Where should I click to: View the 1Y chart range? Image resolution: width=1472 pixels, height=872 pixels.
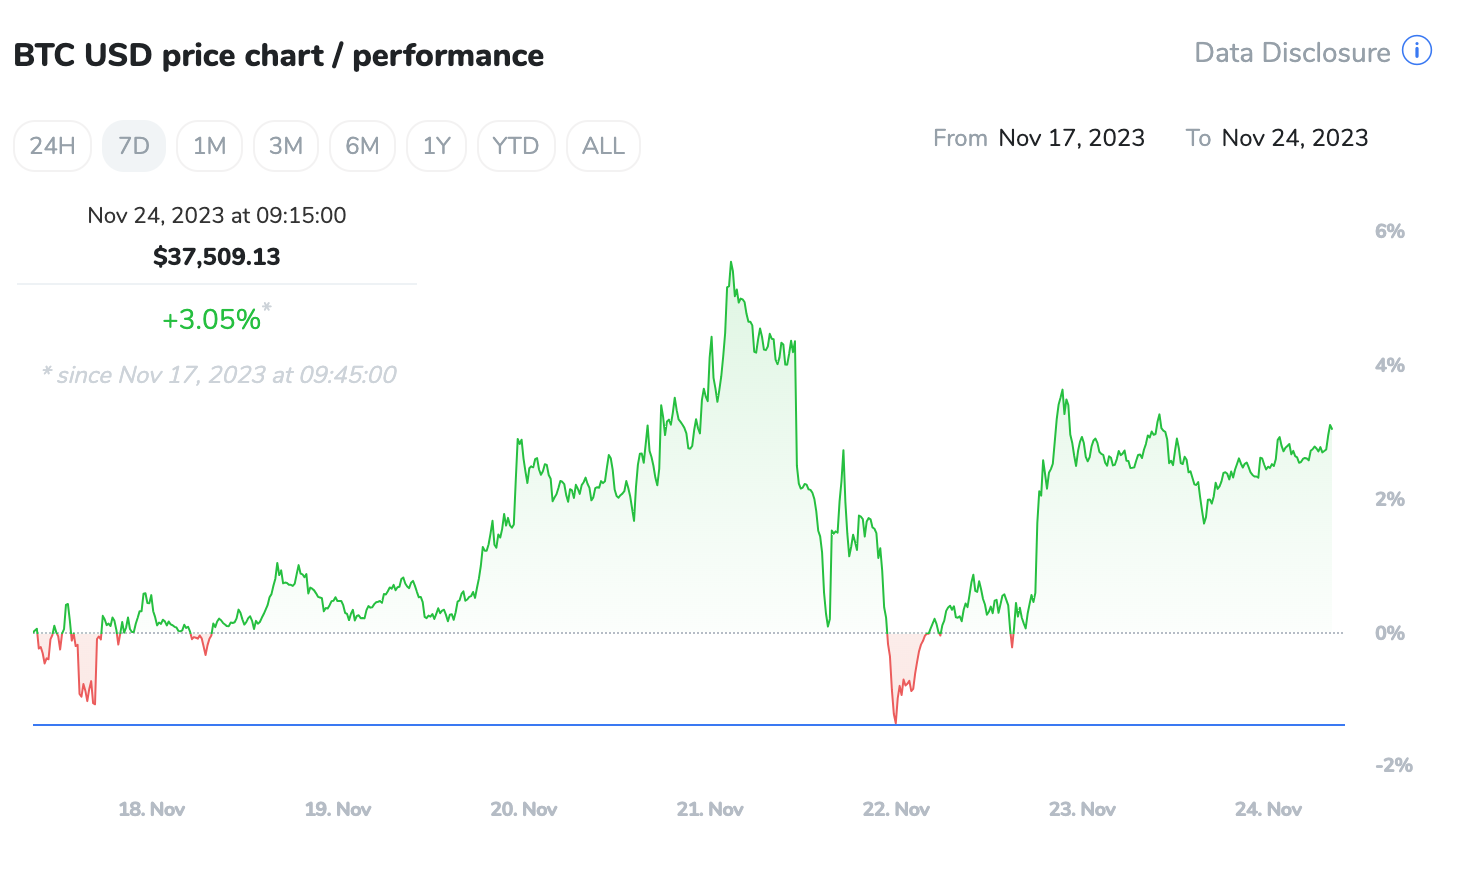[x=436, y=145]
